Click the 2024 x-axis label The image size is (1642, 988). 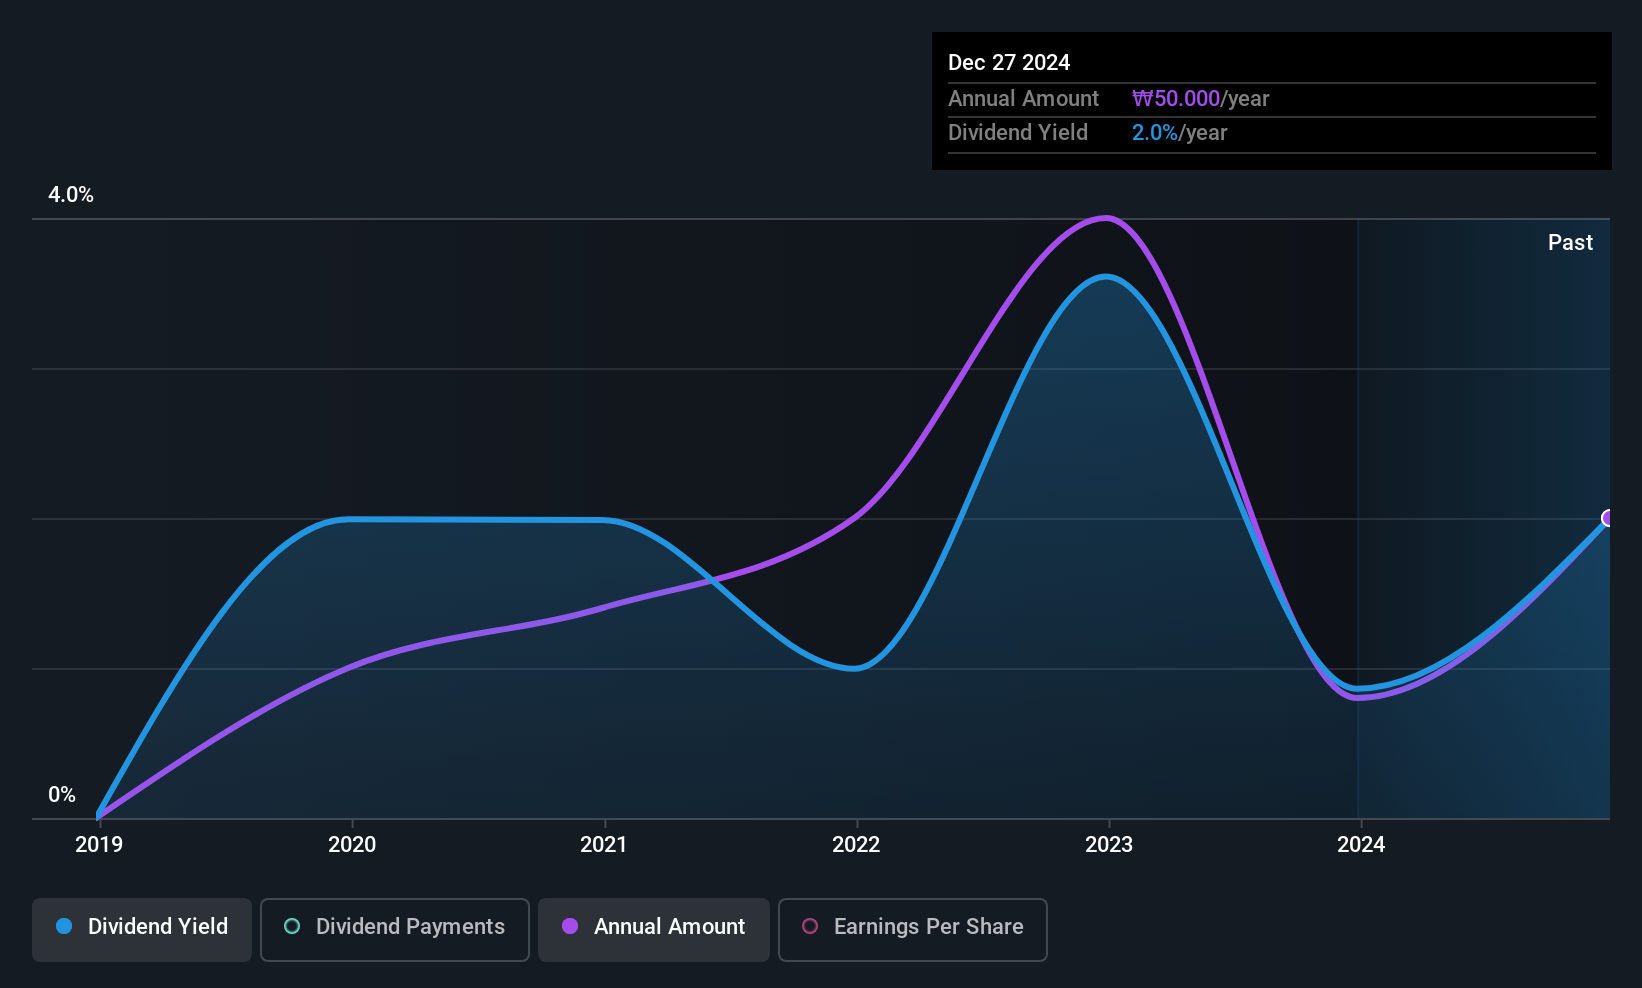(1361, 844)
